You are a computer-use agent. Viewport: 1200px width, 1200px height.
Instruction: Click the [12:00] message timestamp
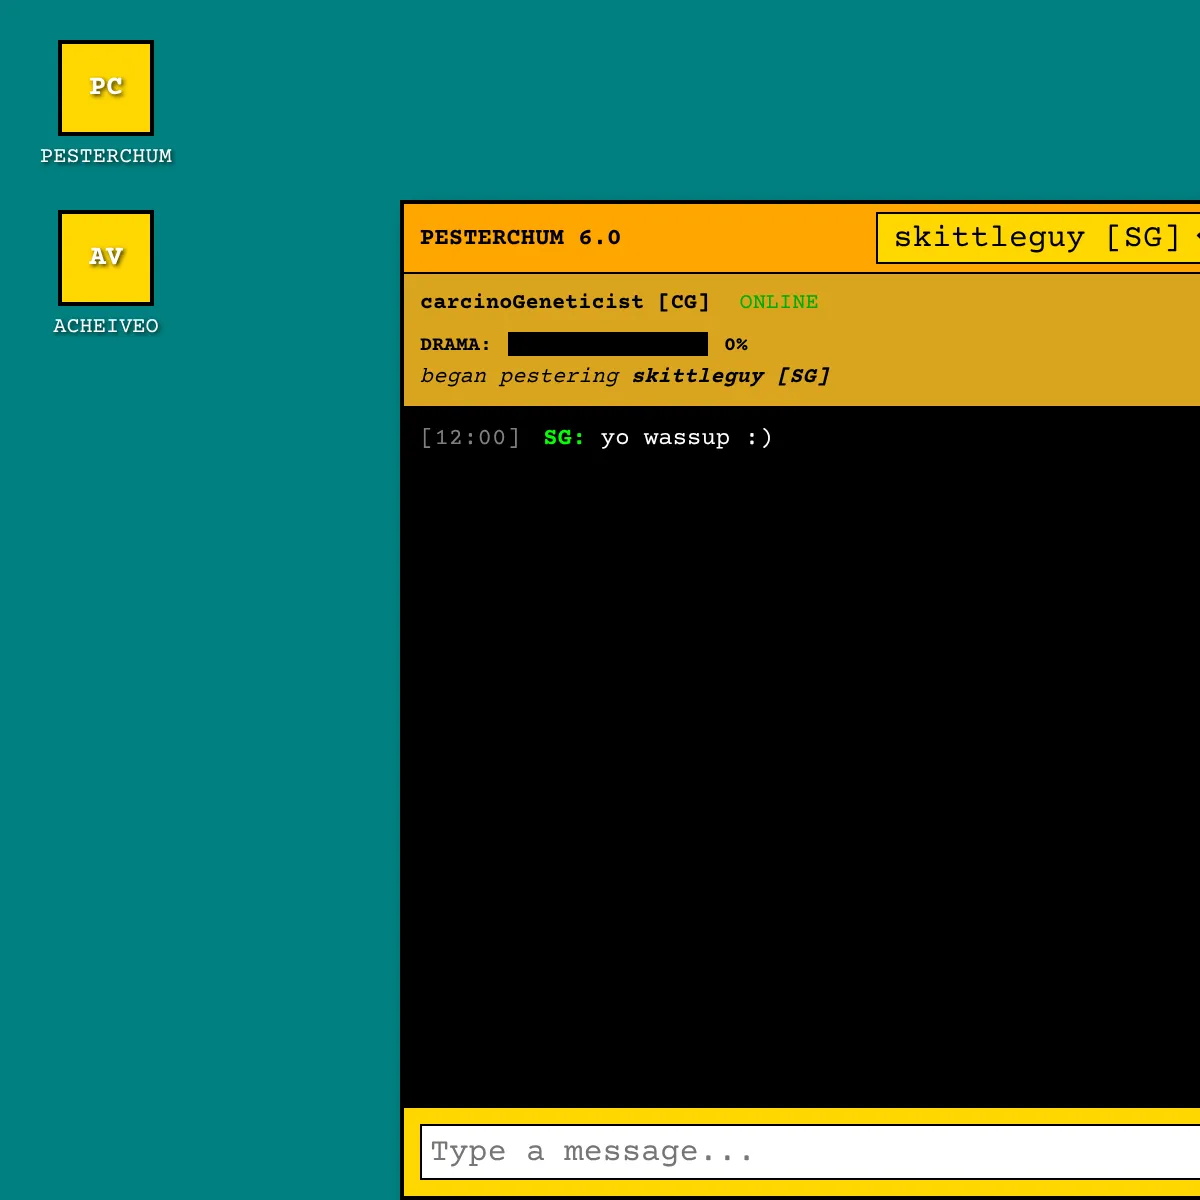pyautogui.click(x=471, y=438)
